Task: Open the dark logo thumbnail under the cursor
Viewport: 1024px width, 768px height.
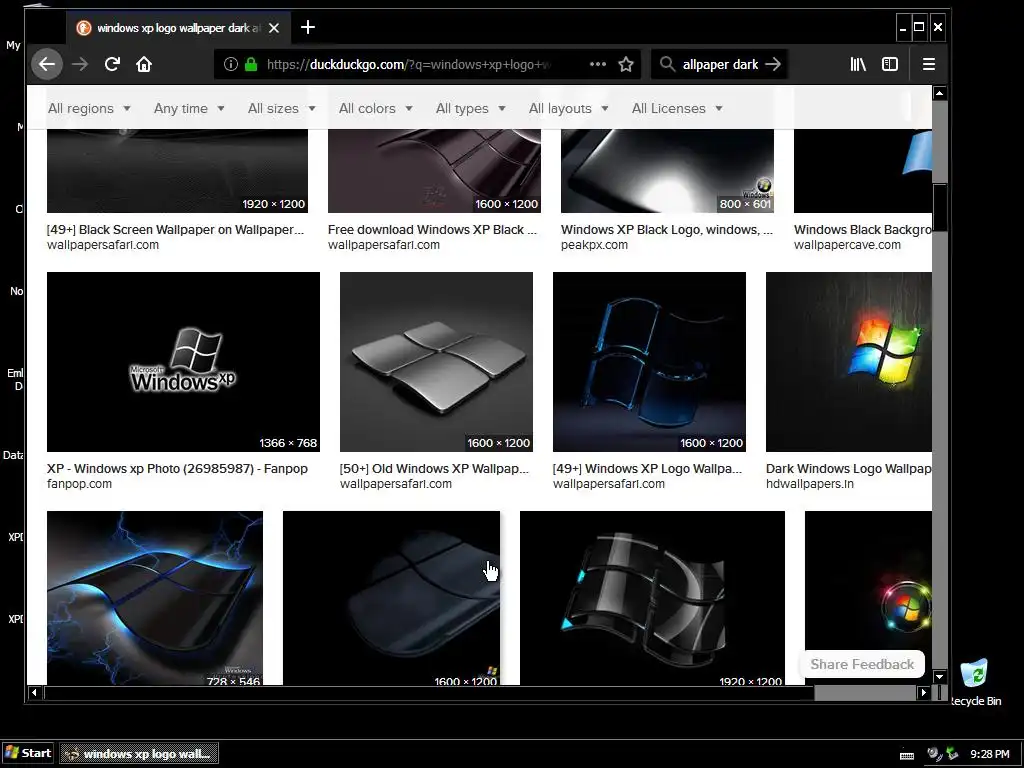Action: (x=391, y=598)
